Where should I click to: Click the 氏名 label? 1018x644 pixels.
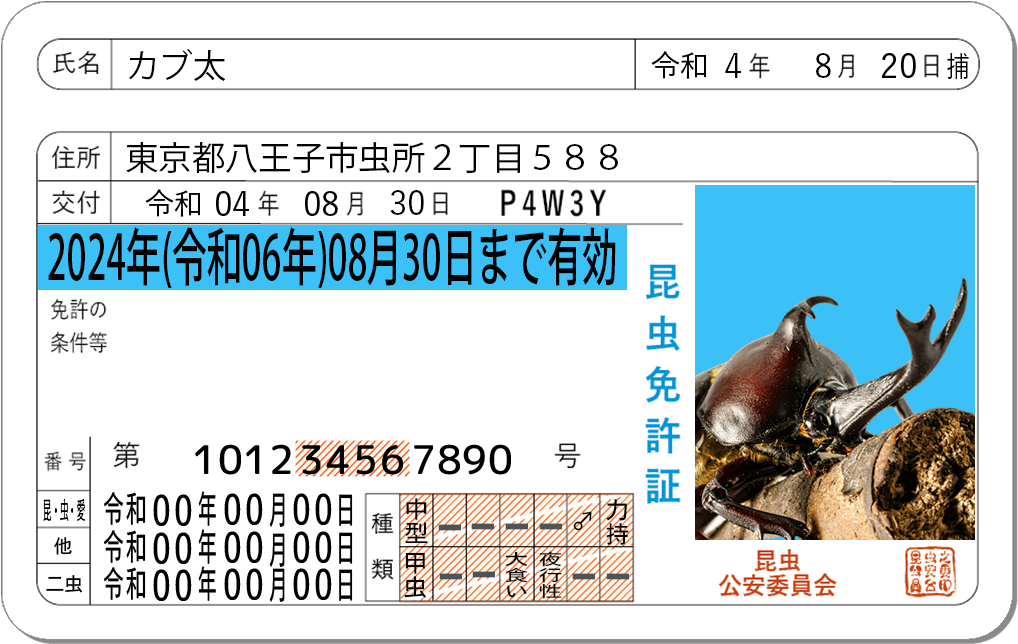point(76,65)
